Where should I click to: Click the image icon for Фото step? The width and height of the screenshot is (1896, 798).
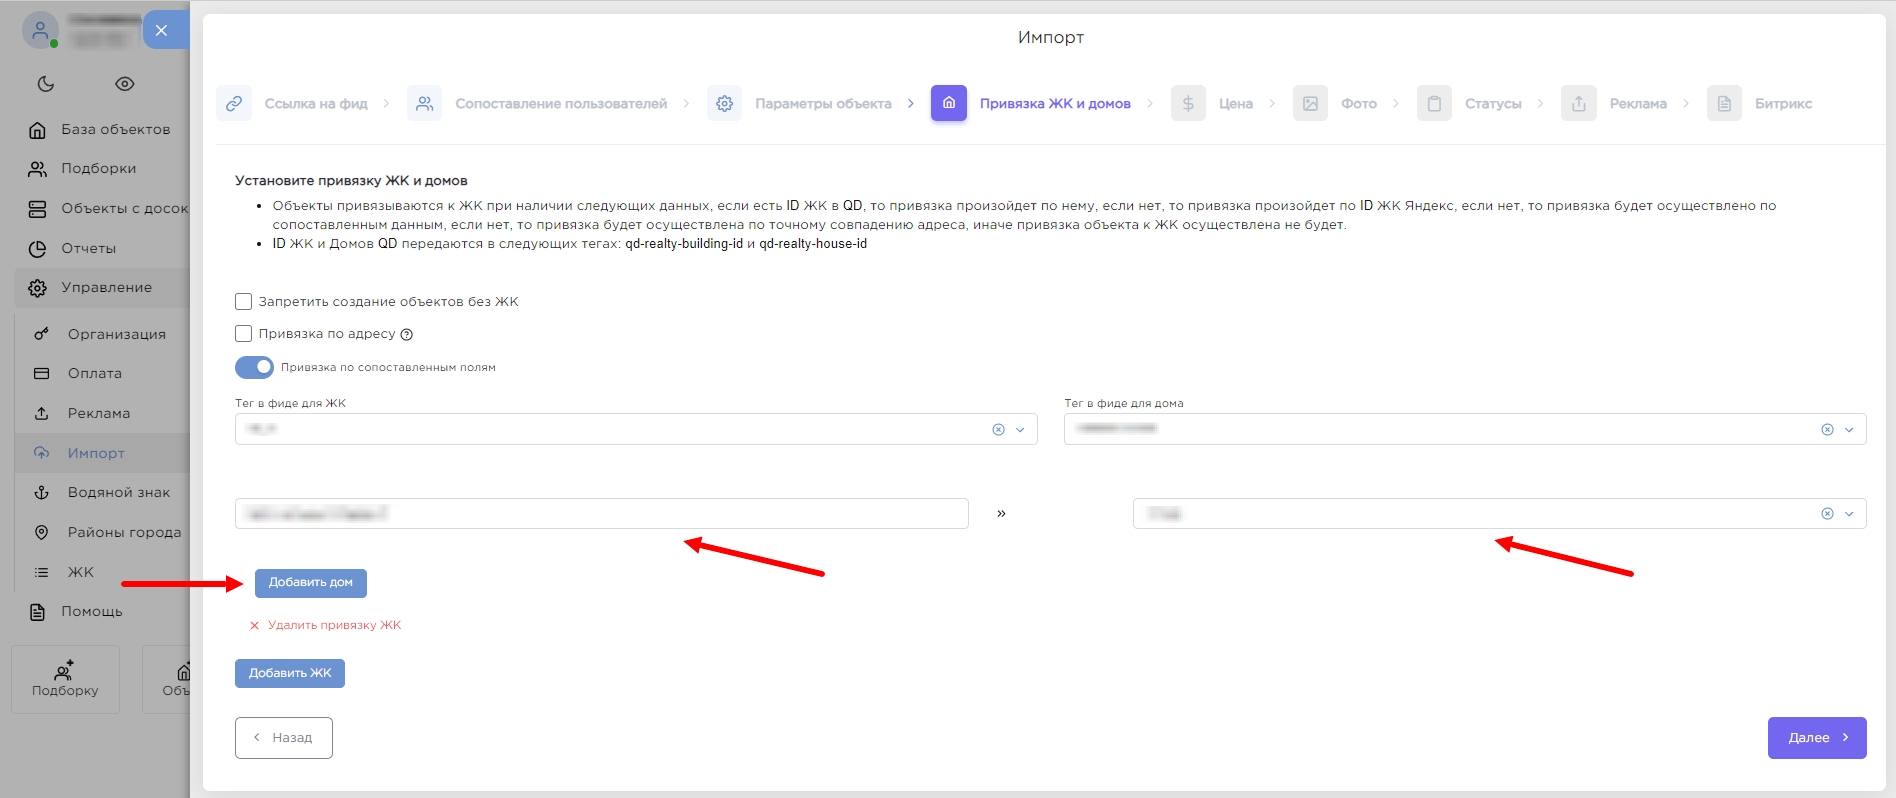pyautogui.click(x=1310, y=103)
